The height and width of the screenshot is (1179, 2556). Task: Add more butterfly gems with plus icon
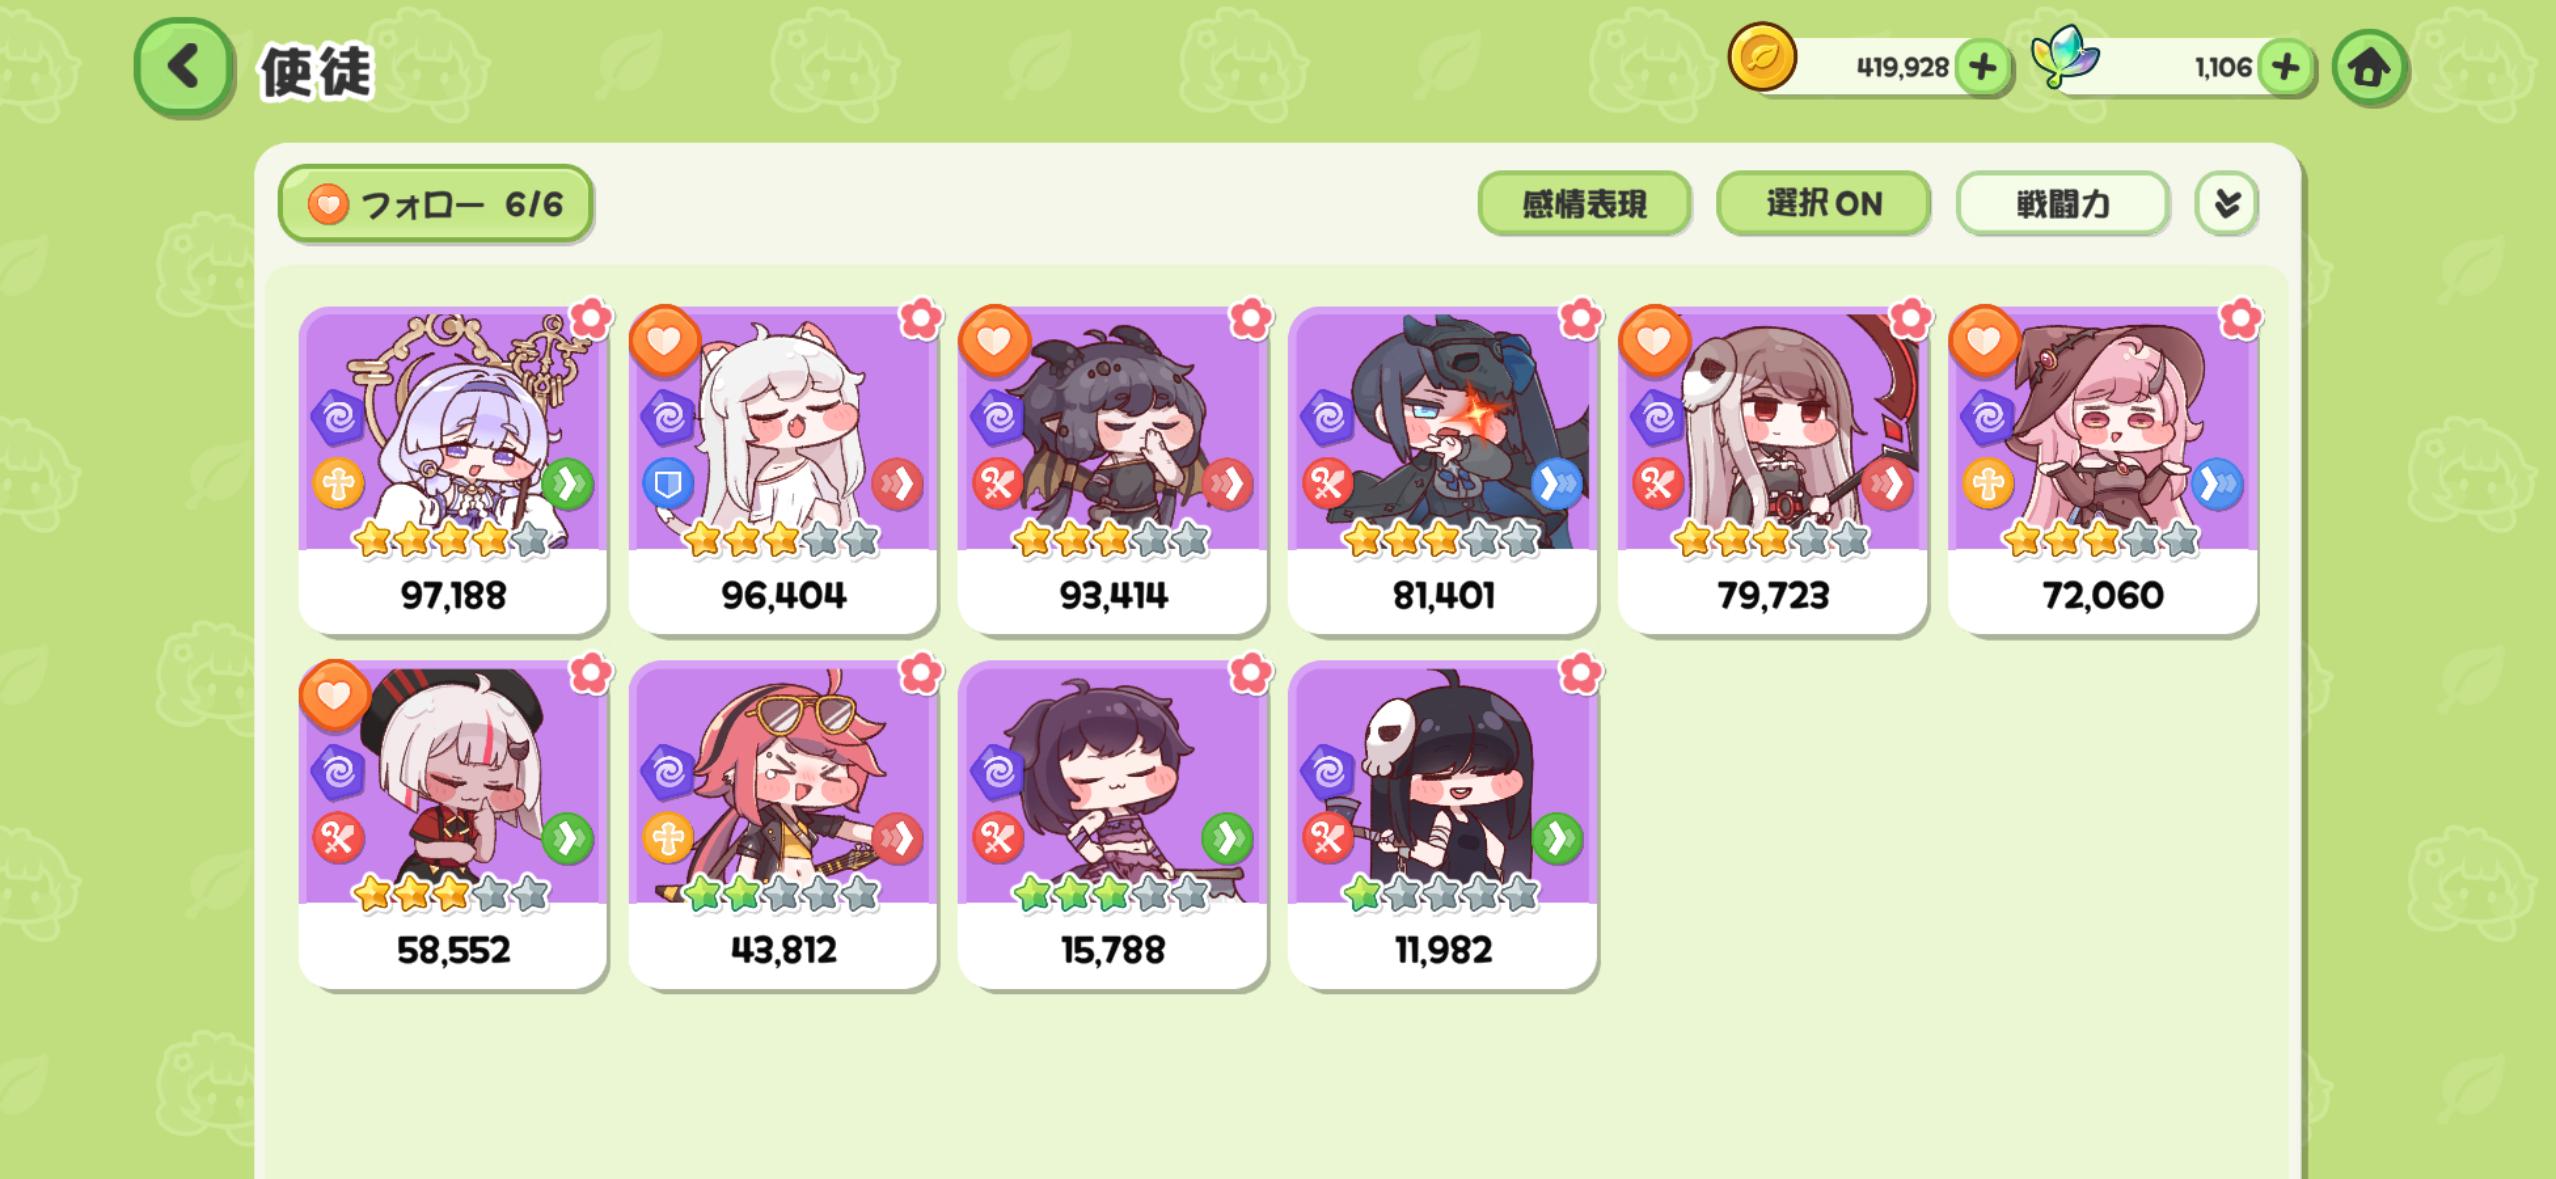pos(2286,68)
